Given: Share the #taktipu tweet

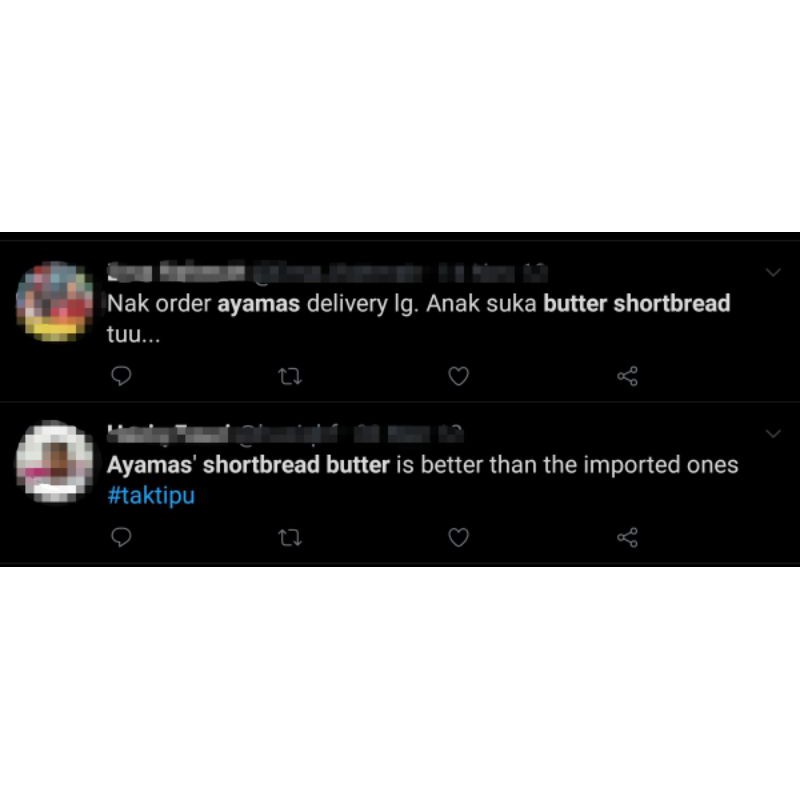Looking at the screenshot, I should [x=627, y=537].
